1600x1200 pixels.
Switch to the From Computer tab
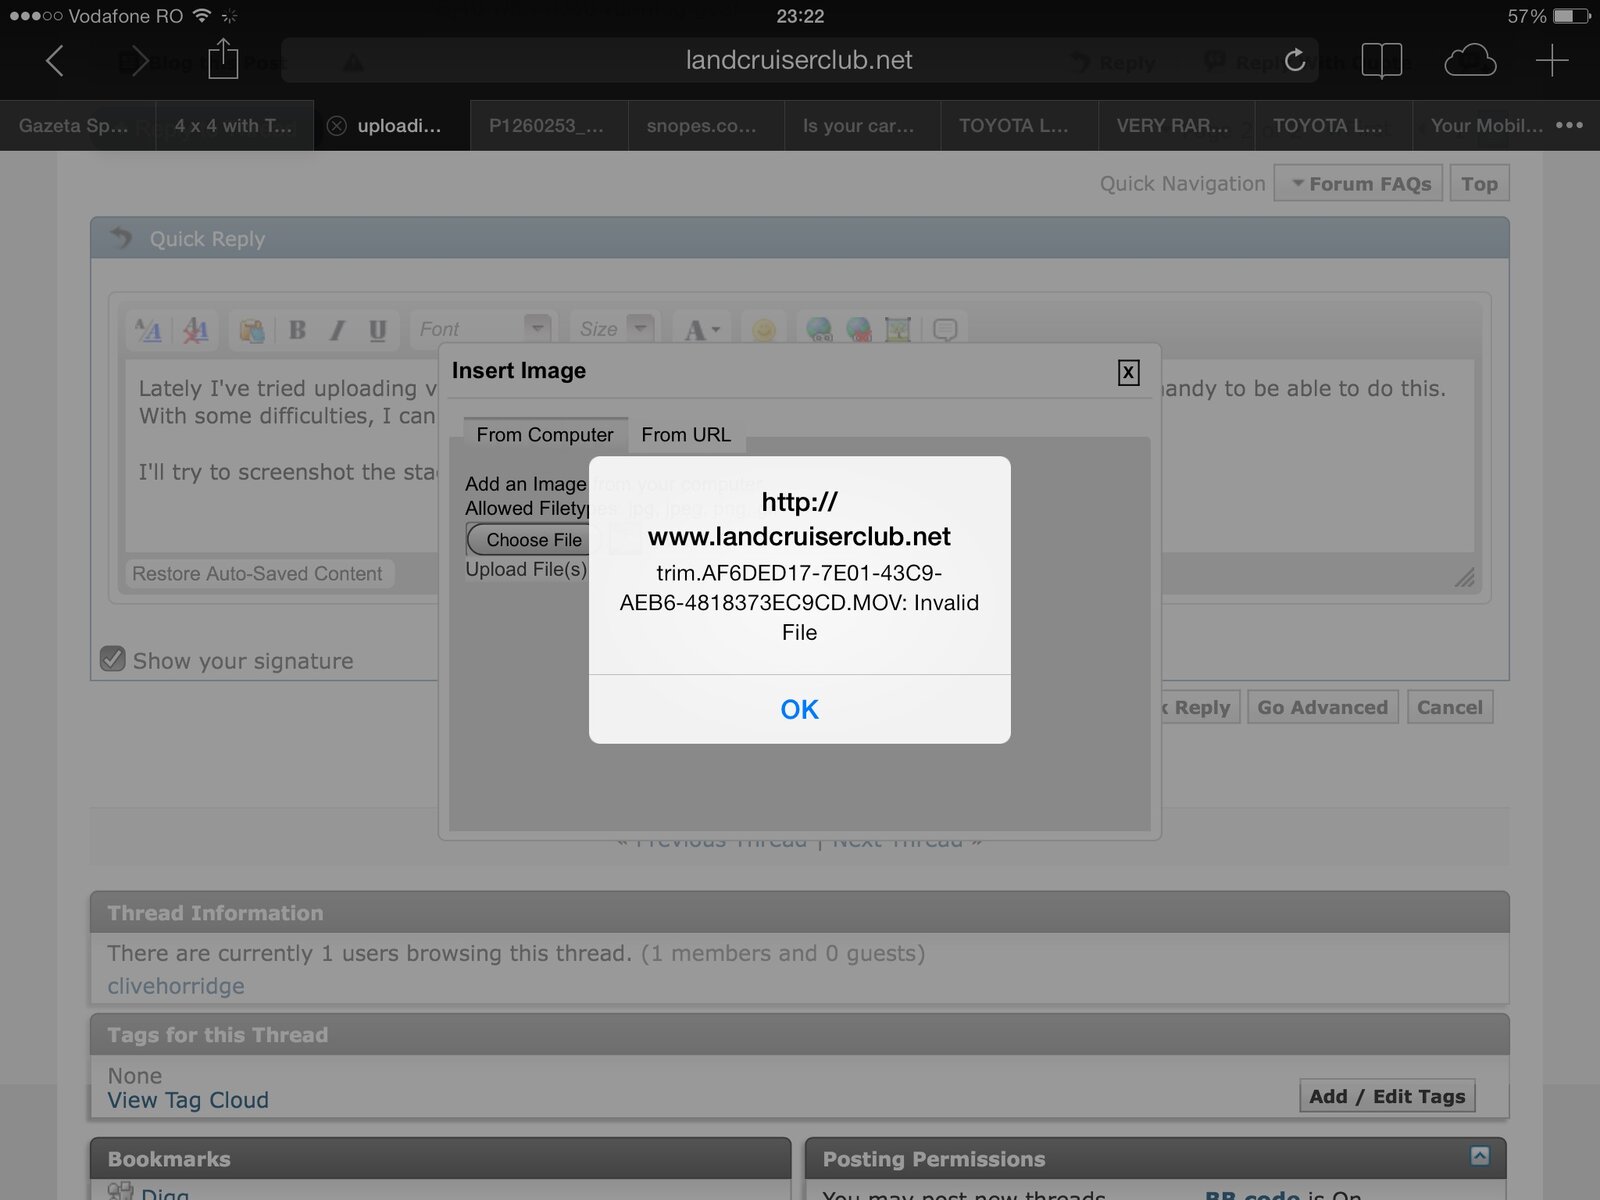coord(545,435)
